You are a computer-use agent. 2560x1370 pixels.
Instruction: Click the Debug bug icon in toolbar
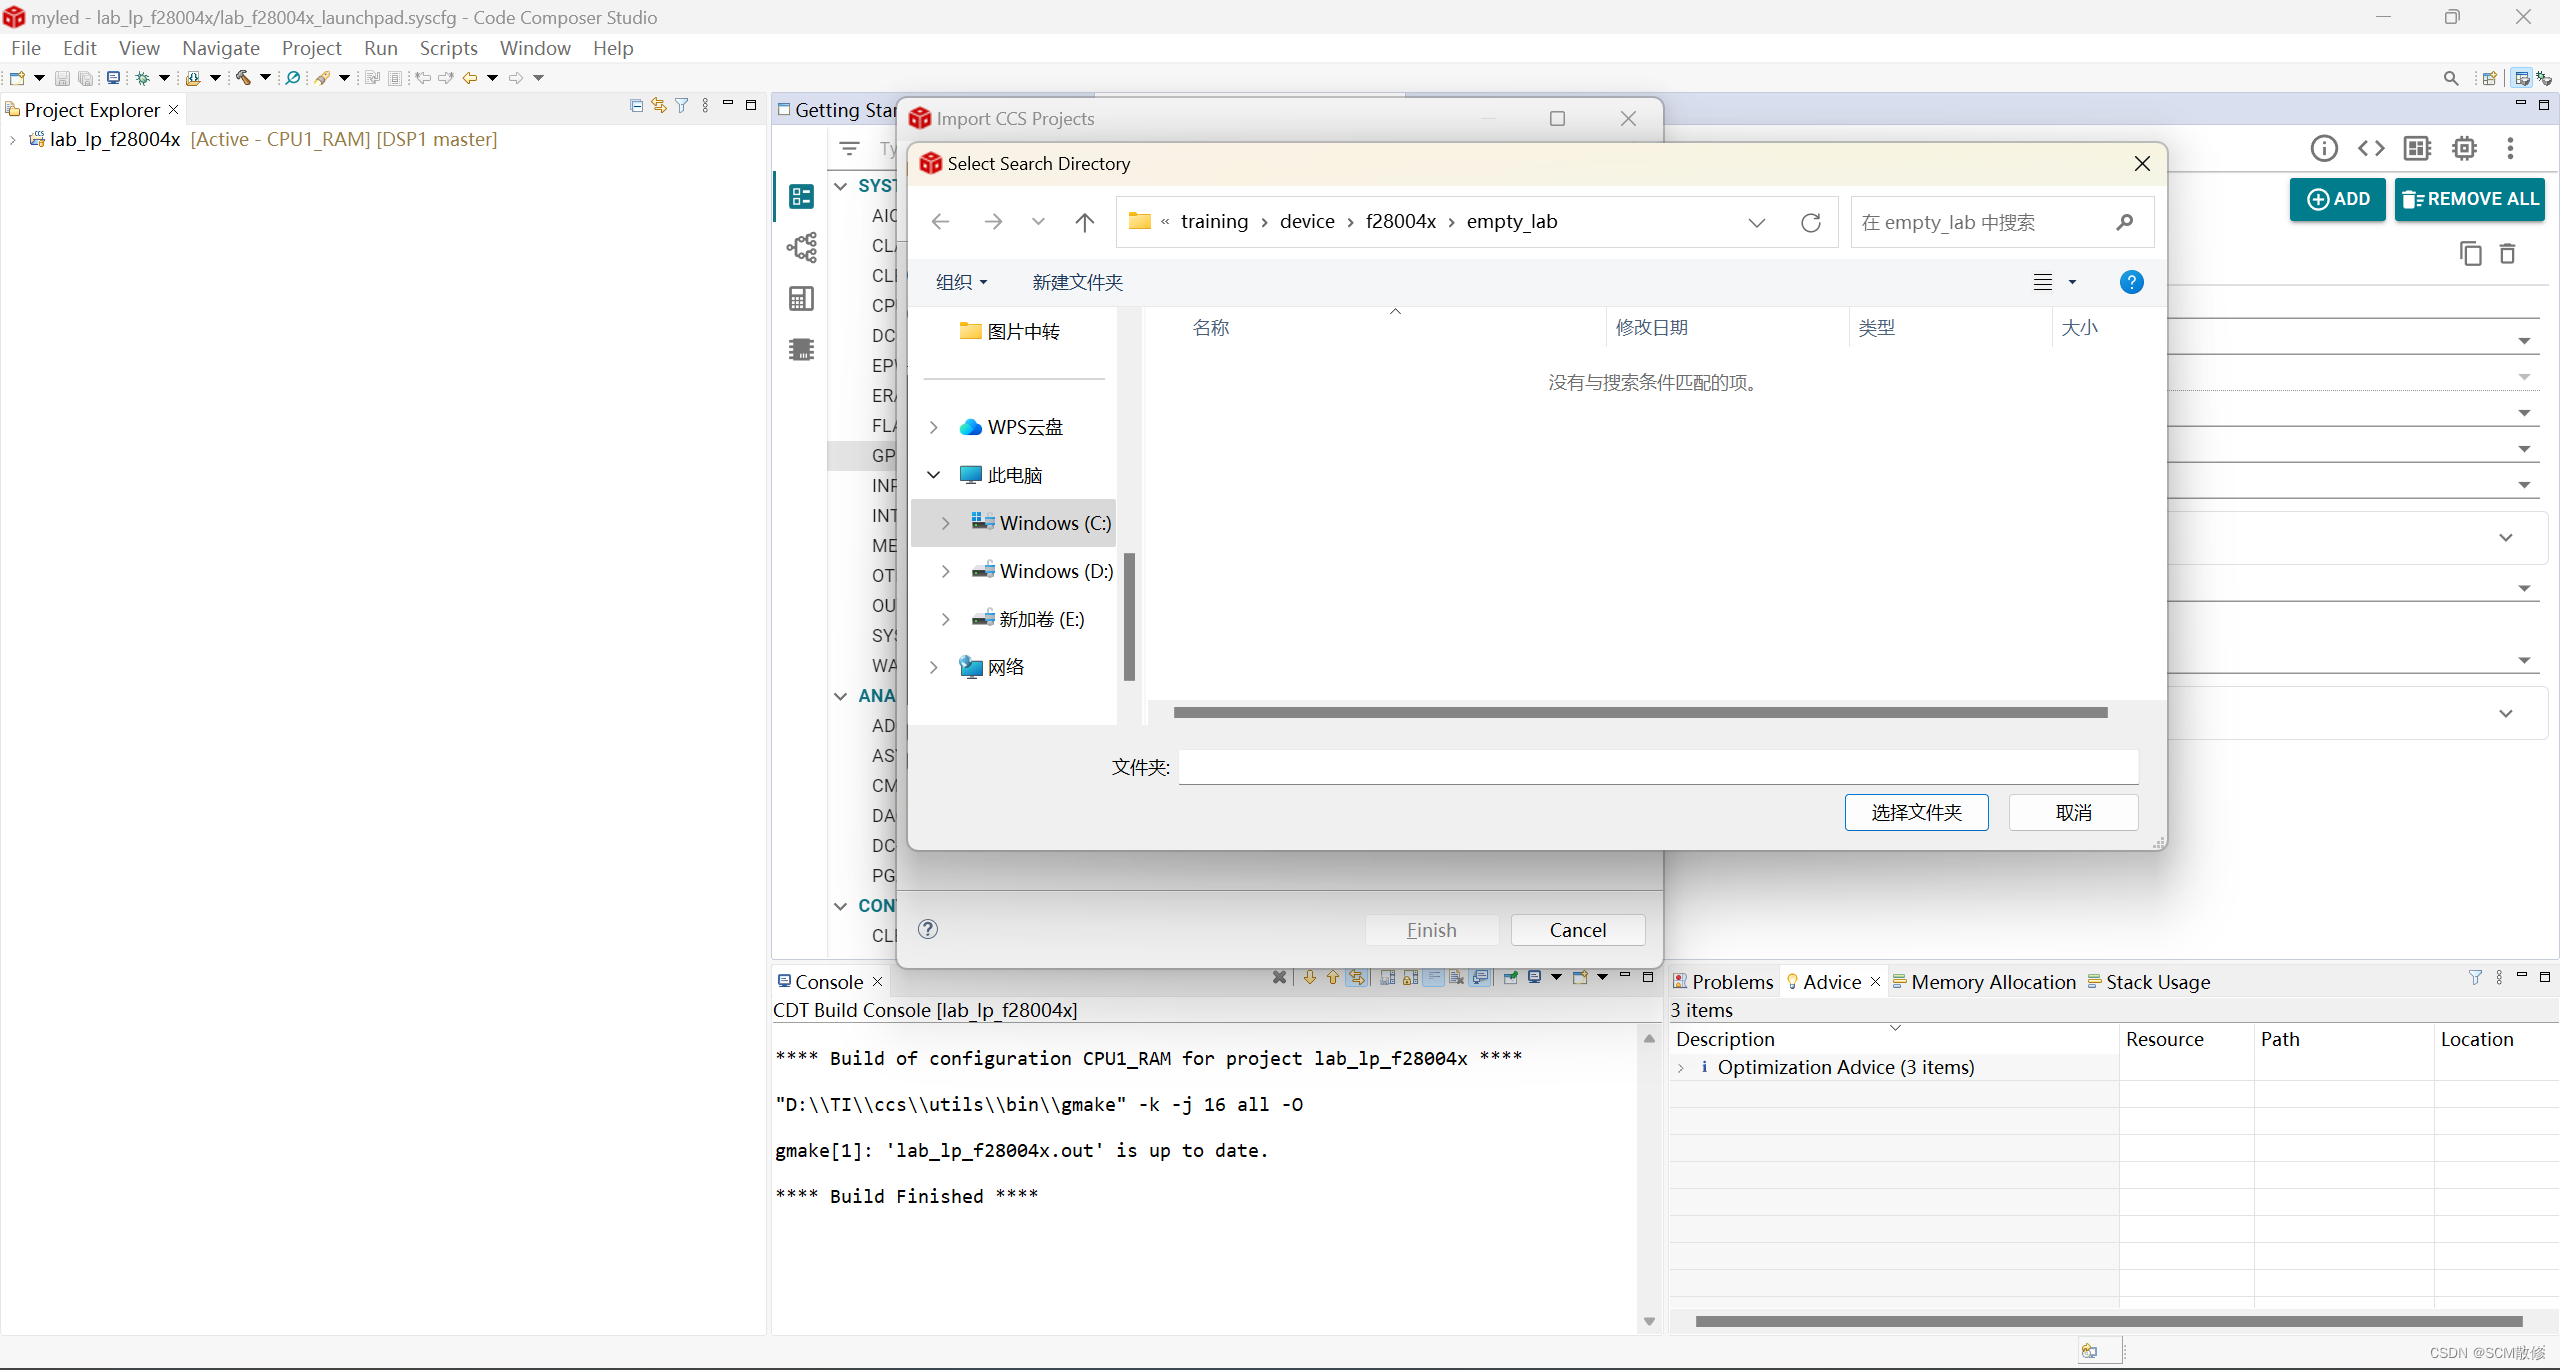pyautogui.click(x=143, y=78)
